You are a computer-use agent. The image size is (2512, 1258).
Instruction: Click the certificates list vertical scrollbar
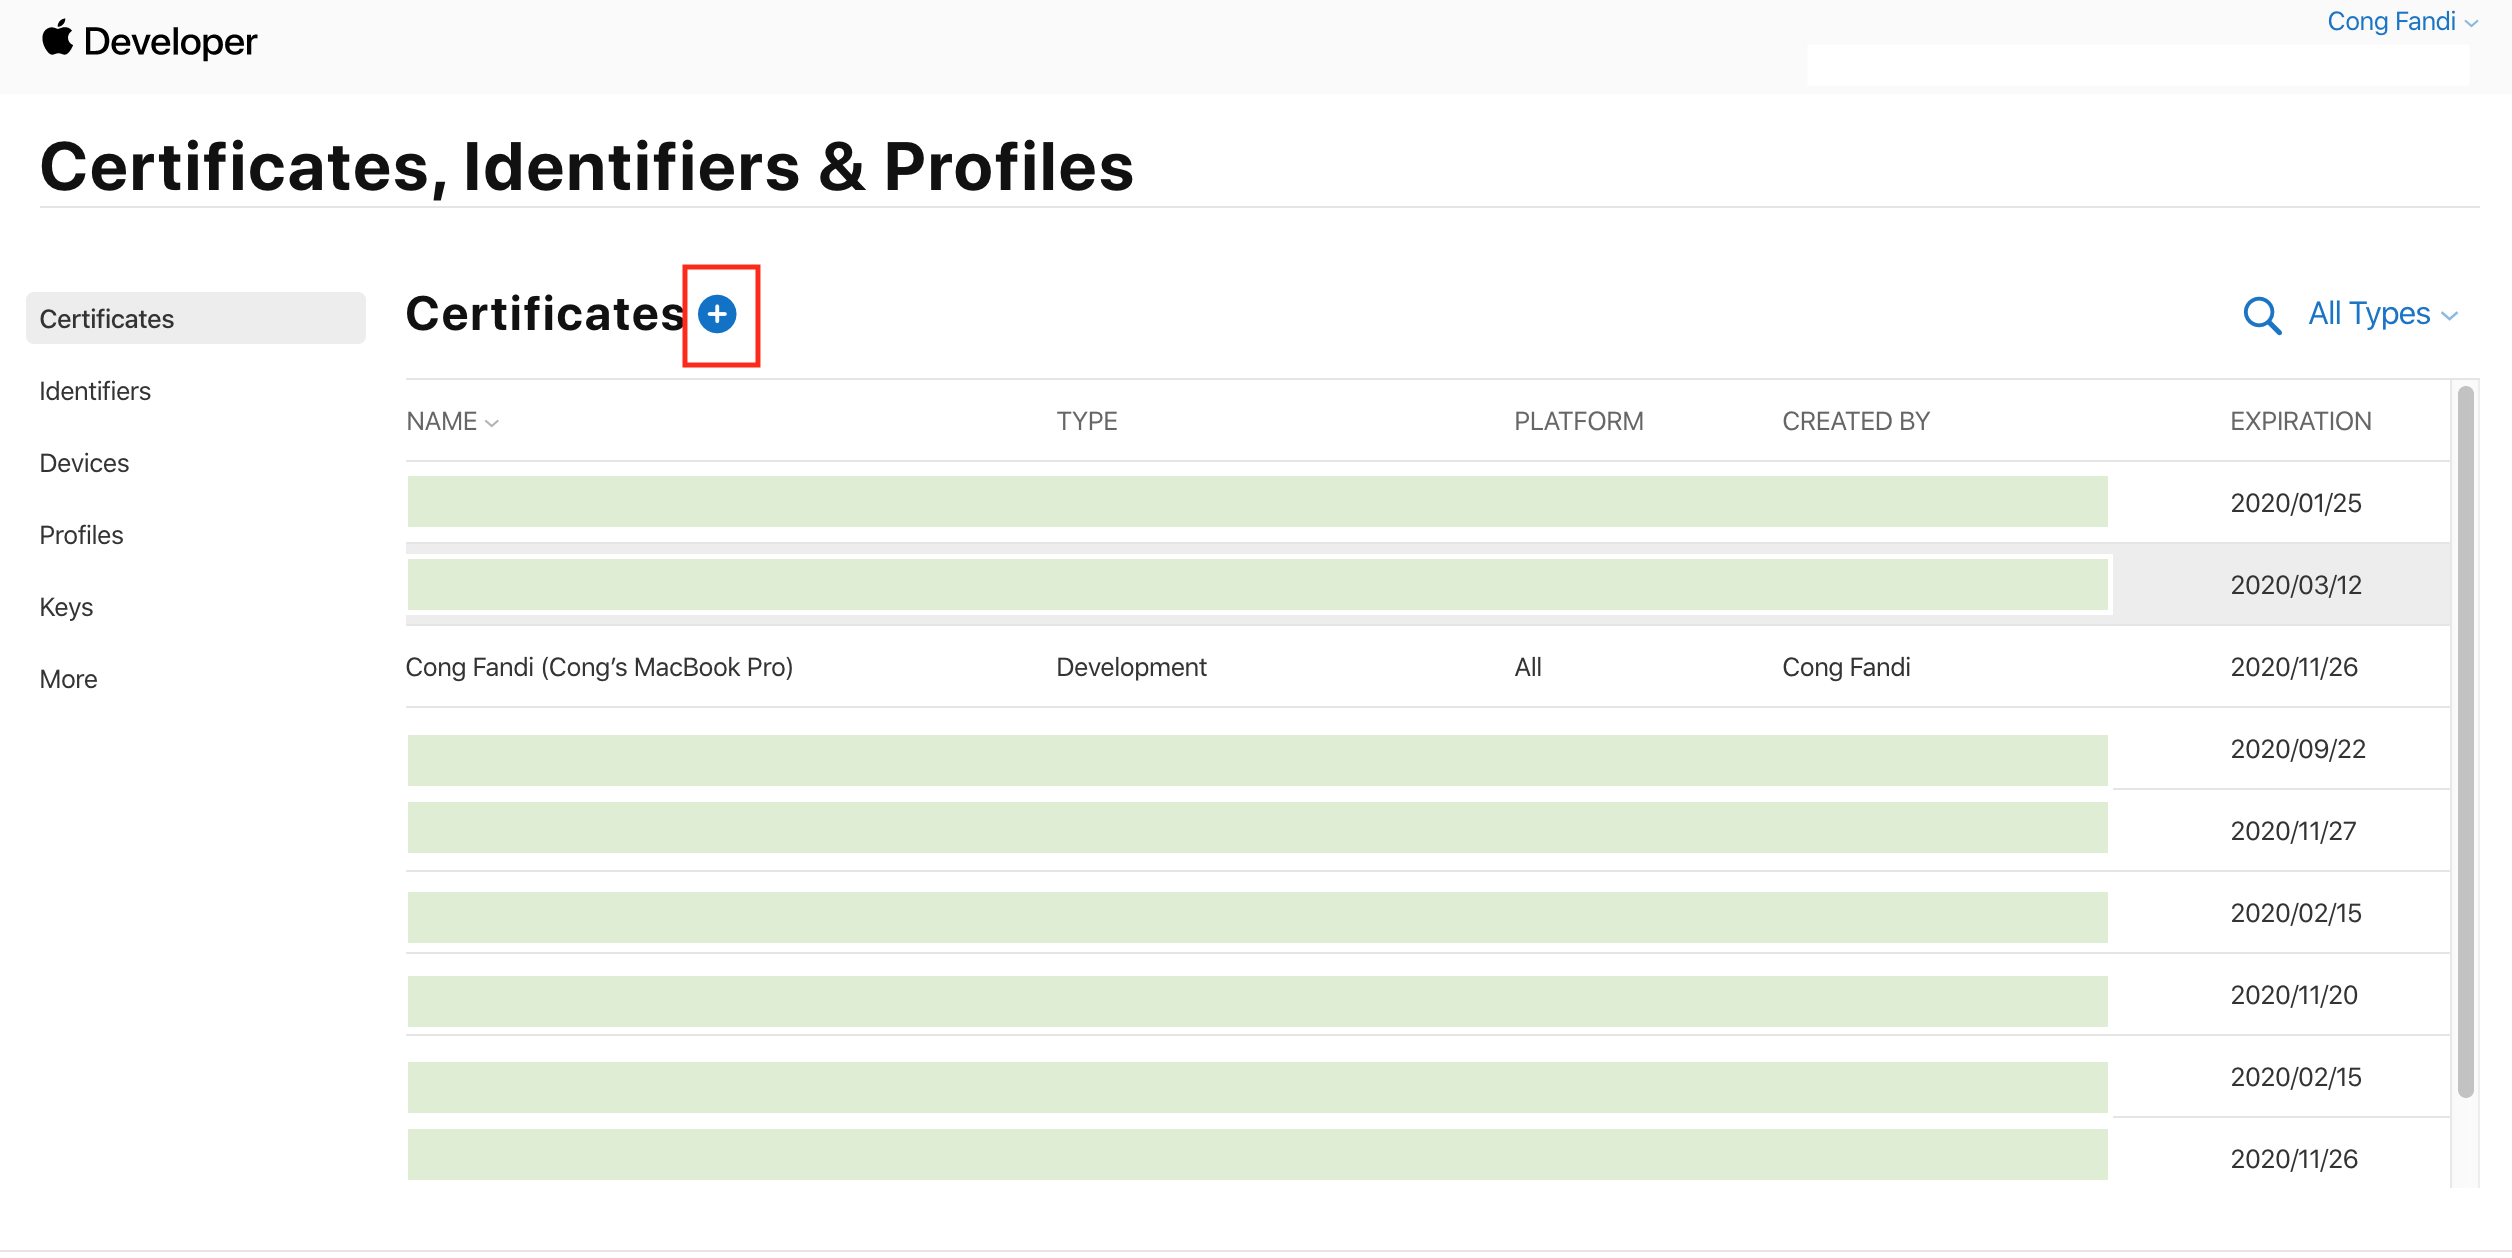pos(2465,740)
